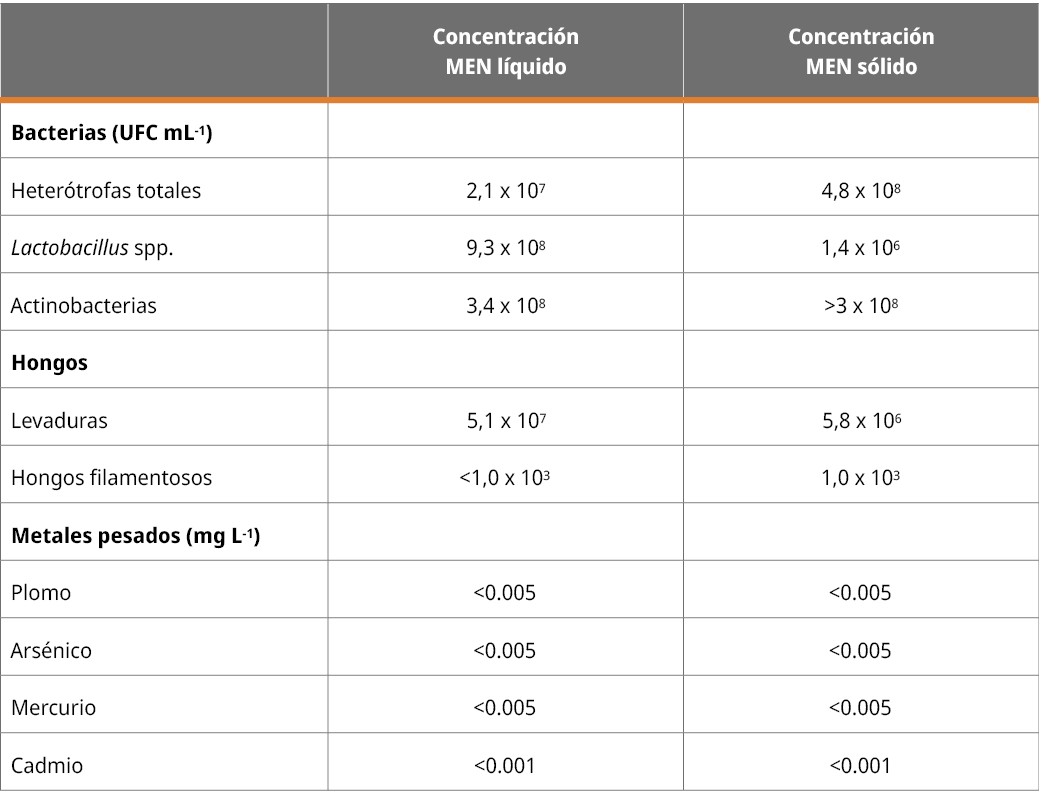Select the Heterótrofas totales row label
Viewport: 1039px width, 804px height.
tap(106, 191)
